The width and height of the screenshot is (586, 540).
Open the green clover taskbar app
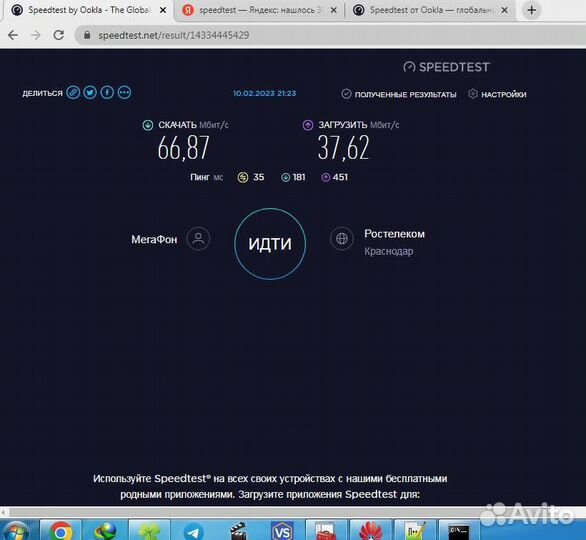149,530
